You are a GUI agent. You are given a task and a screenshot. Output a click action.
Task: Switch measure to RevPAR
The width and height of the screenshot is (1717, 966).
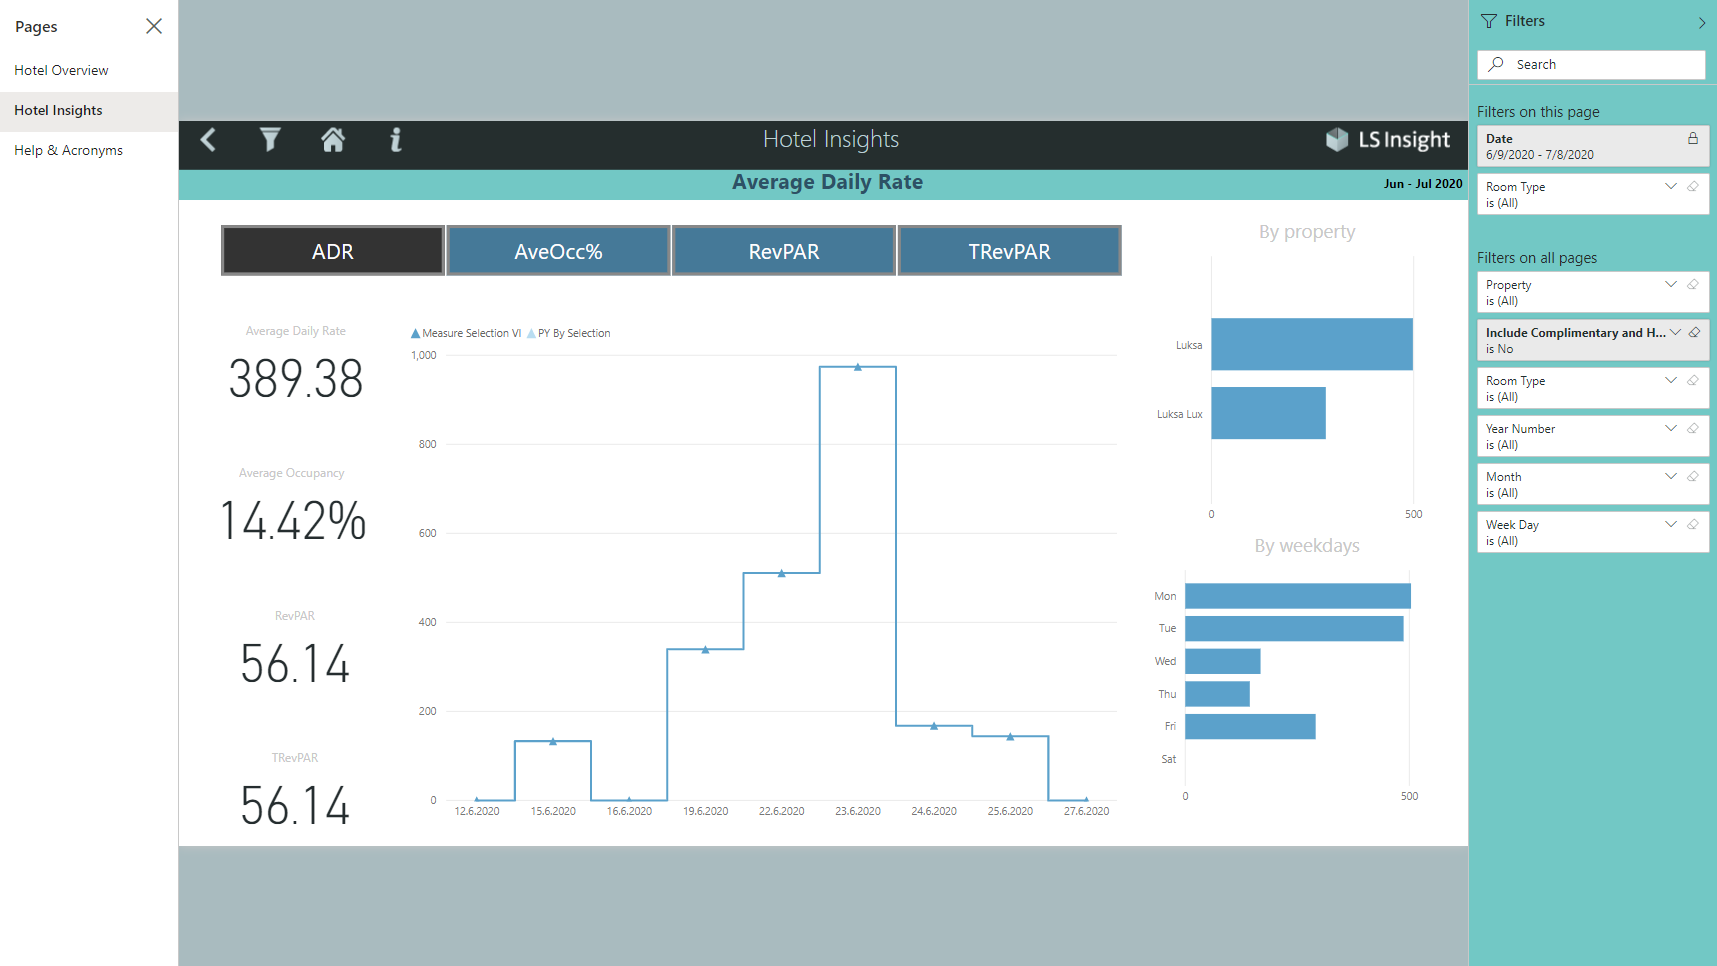(x=784, y=251)
